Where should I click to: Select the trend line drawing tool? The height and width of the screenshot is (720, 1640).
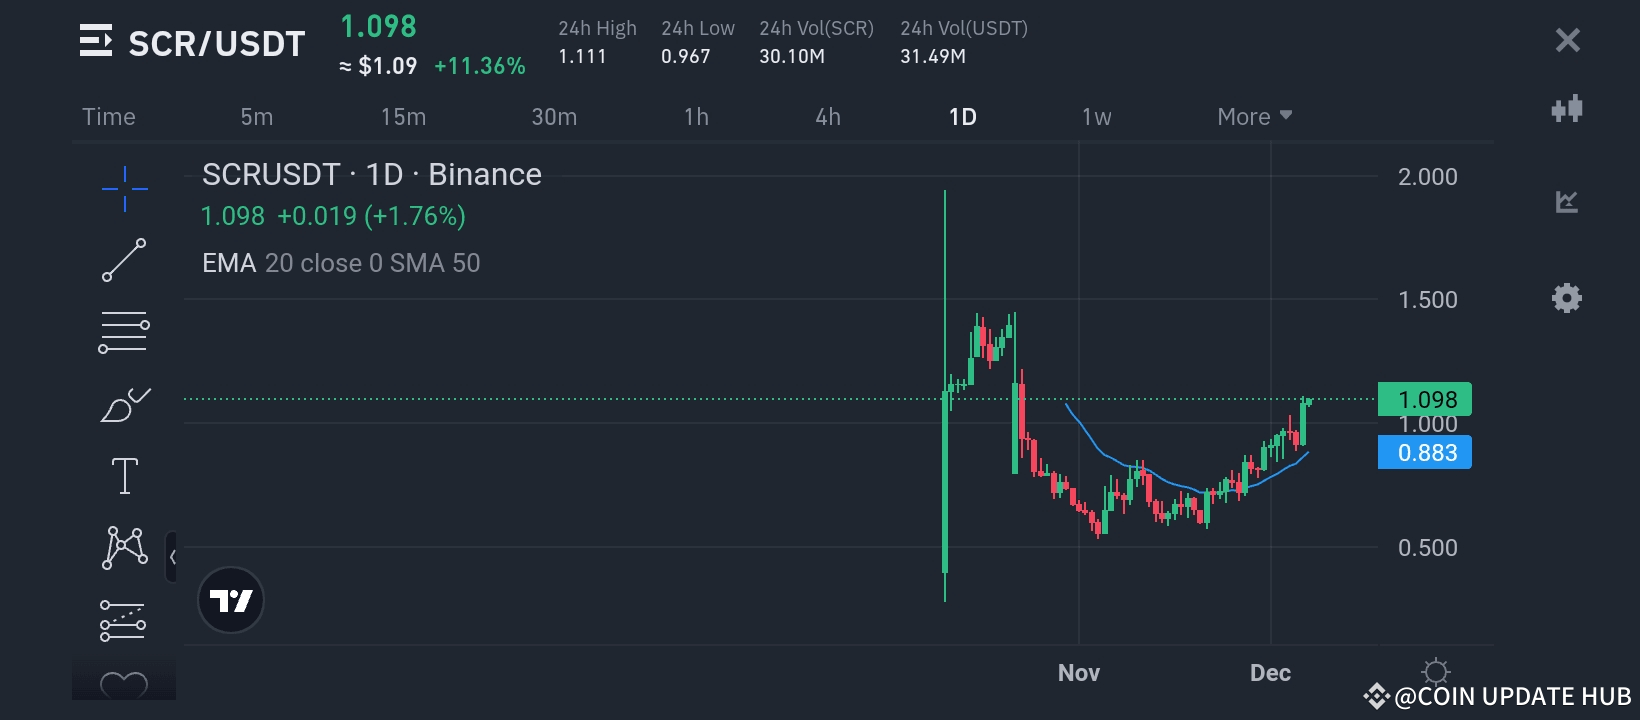coord(125,260)
